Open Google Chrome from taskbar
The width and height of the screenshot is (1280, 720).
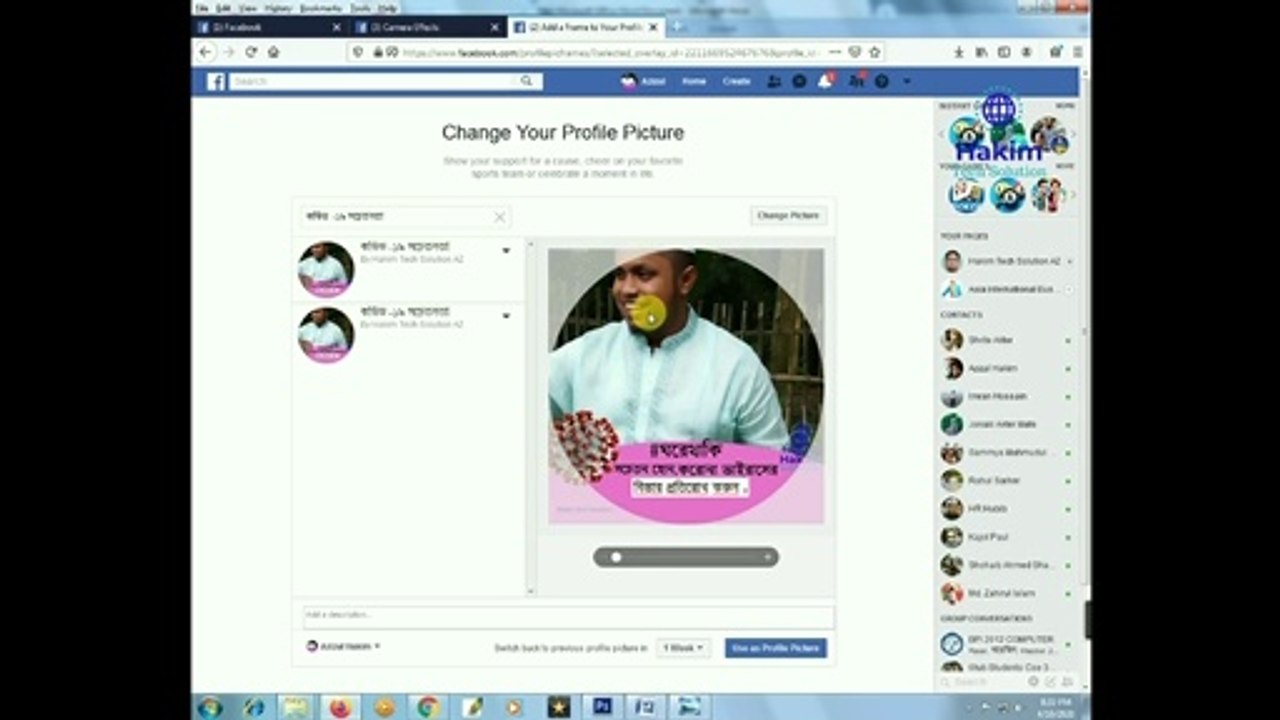428,707
